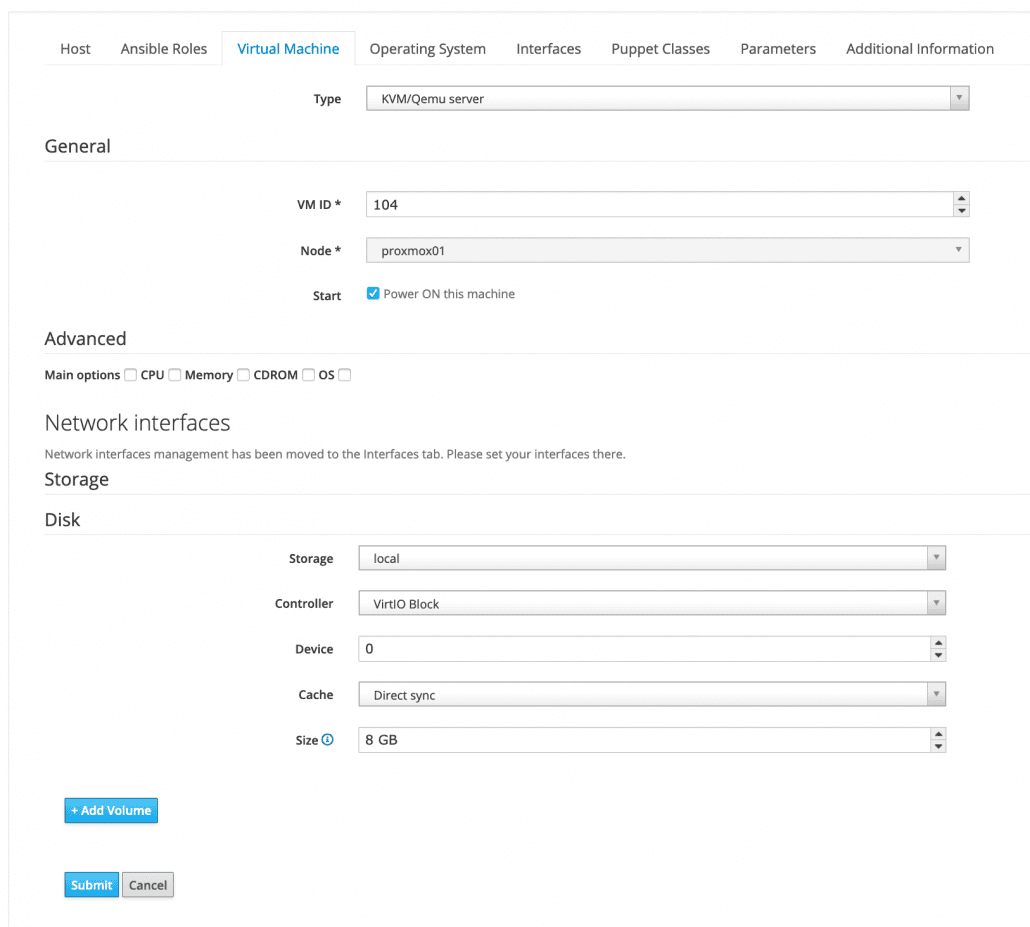The width and height of the screenshot is (1030, 927).
Task: Toggle the Power ON this machine checkbox
Action: pos(373,294)
